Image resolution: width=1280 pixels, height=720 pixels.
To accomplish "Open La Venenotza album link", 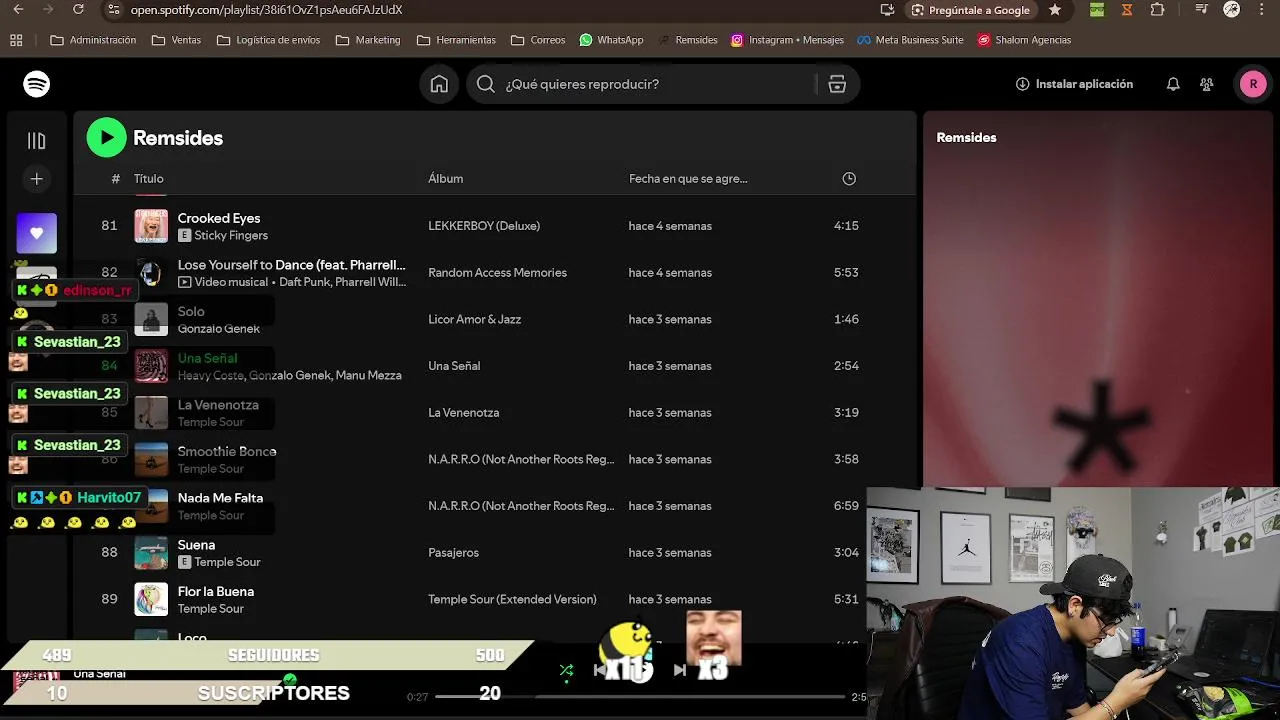I will pos(463,413).
